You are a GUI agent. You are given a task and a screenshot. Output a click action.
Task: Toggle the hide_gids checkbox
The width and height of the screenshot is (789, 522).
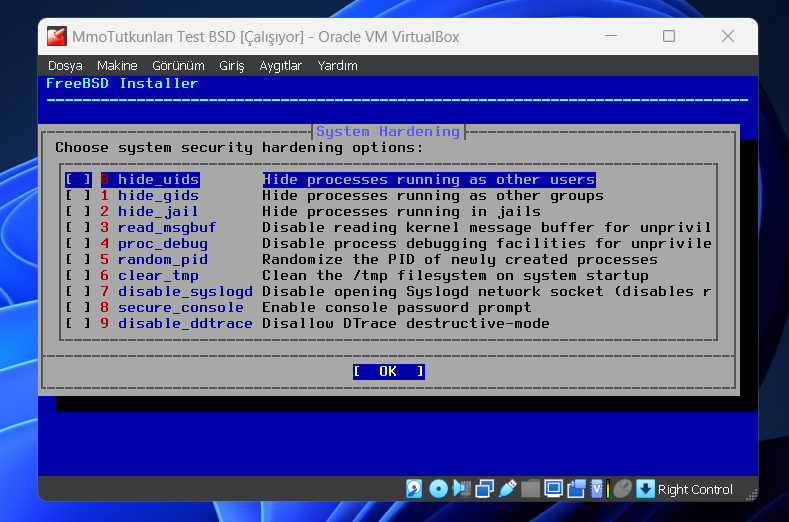coord(78,195)
